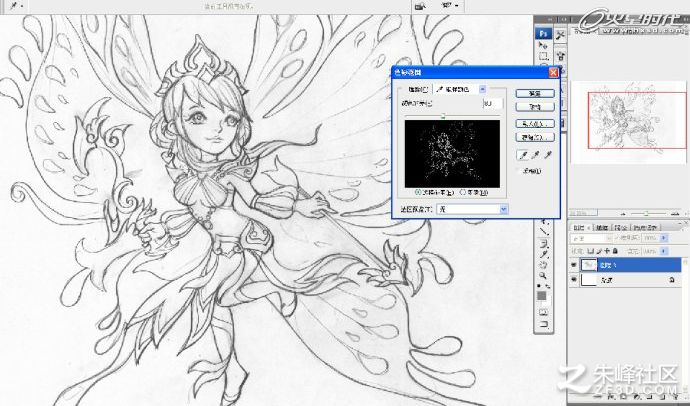Click the Load button in Color Range
Image resolution: width=690 pixels, height=406 pixels.
tap(535, 124)
